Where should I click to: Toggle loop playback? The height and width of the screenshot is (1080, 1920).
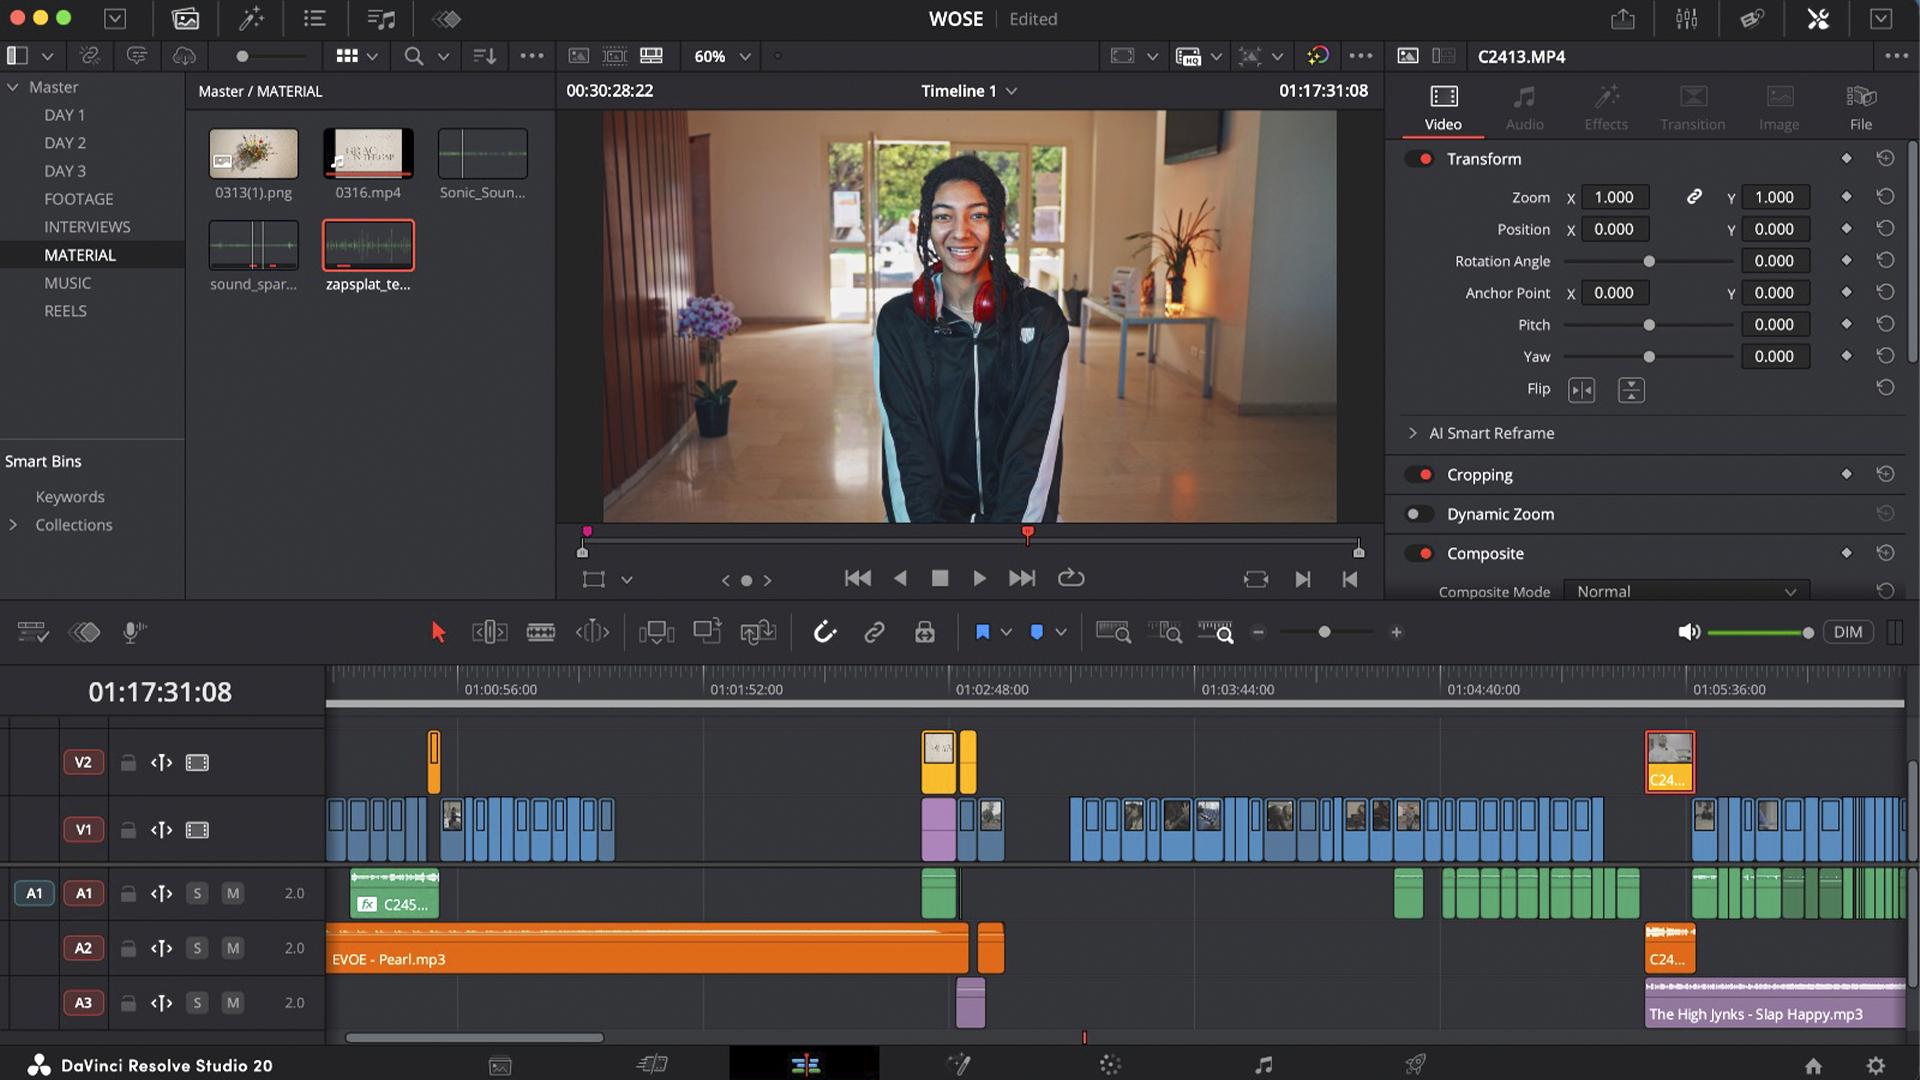point(1071,578)
